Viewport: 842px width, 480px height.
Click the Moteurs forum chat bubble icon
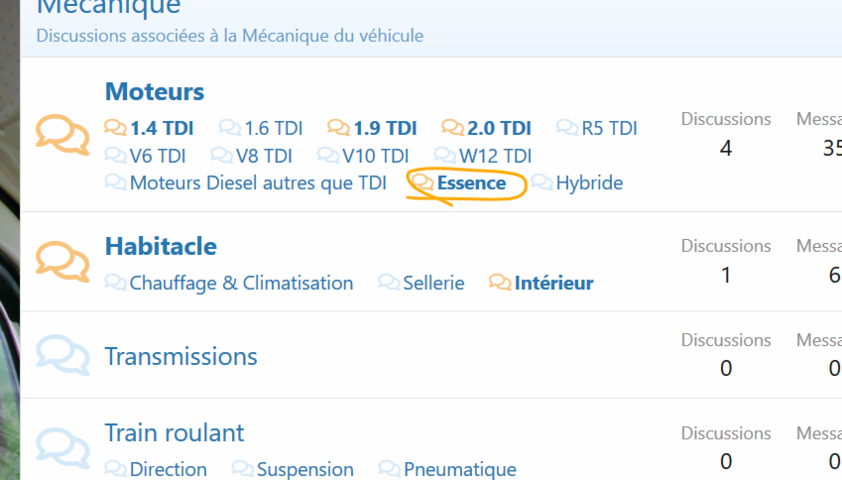[x=62, y=135]
